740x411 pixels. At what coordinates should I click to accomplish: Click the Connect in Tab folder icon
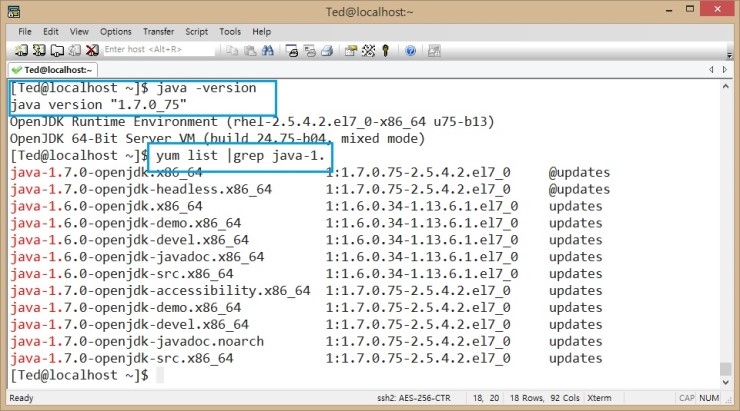pos(57,50)
